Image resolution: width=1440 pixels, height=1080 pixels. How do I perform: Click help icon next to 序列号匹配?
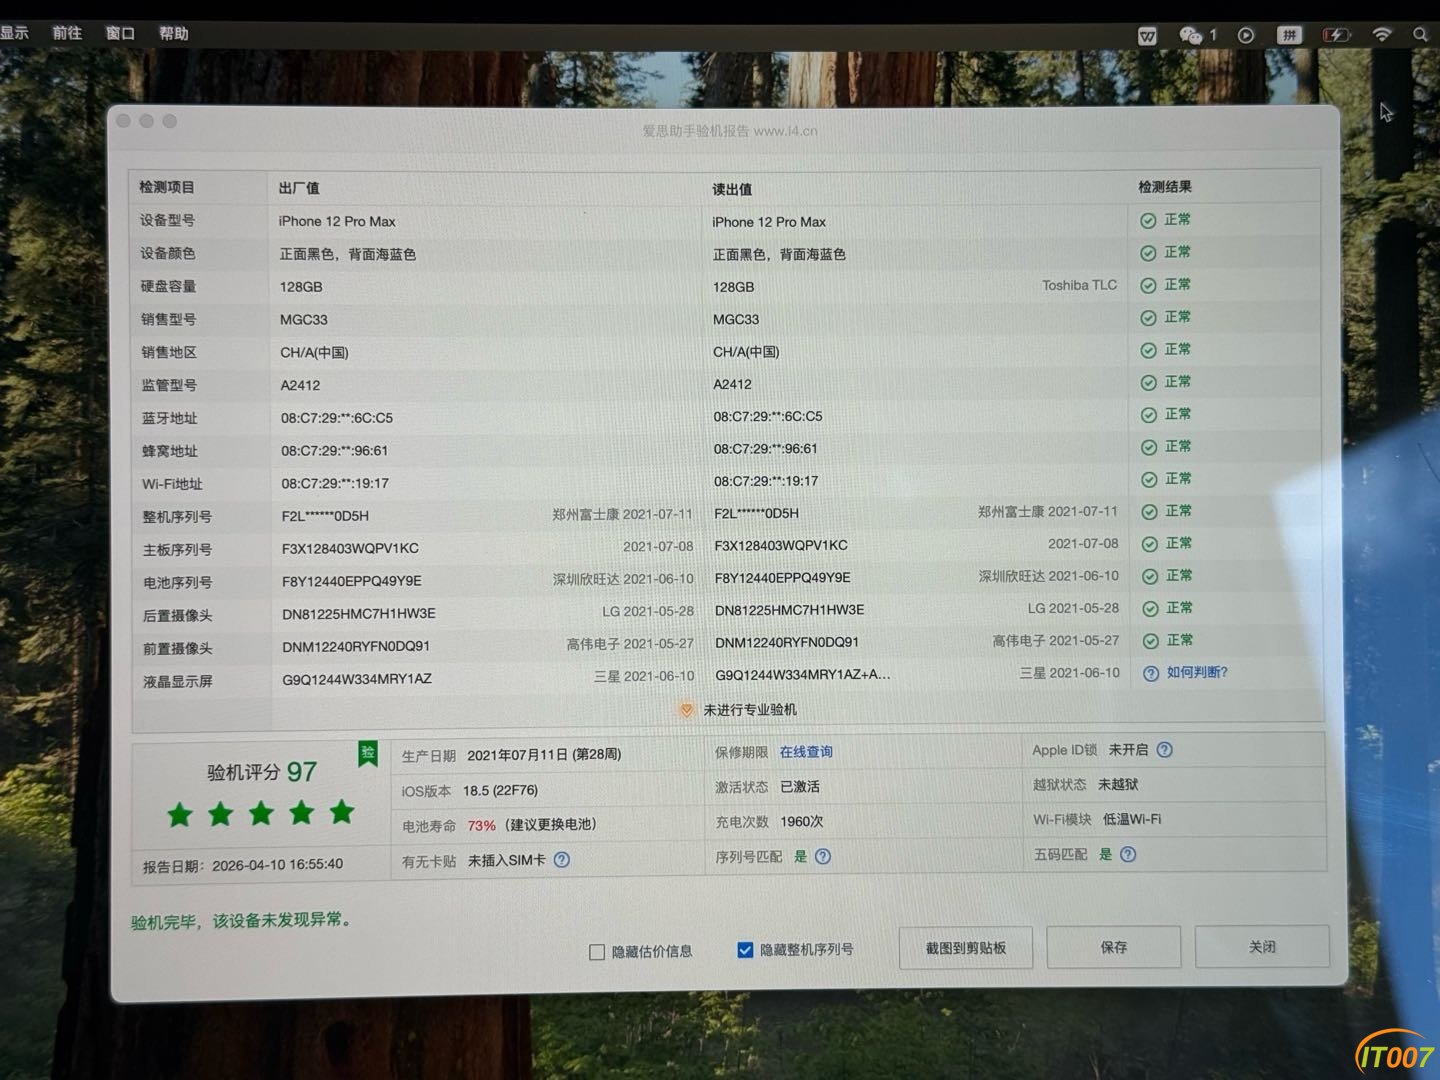coord(823,857)
